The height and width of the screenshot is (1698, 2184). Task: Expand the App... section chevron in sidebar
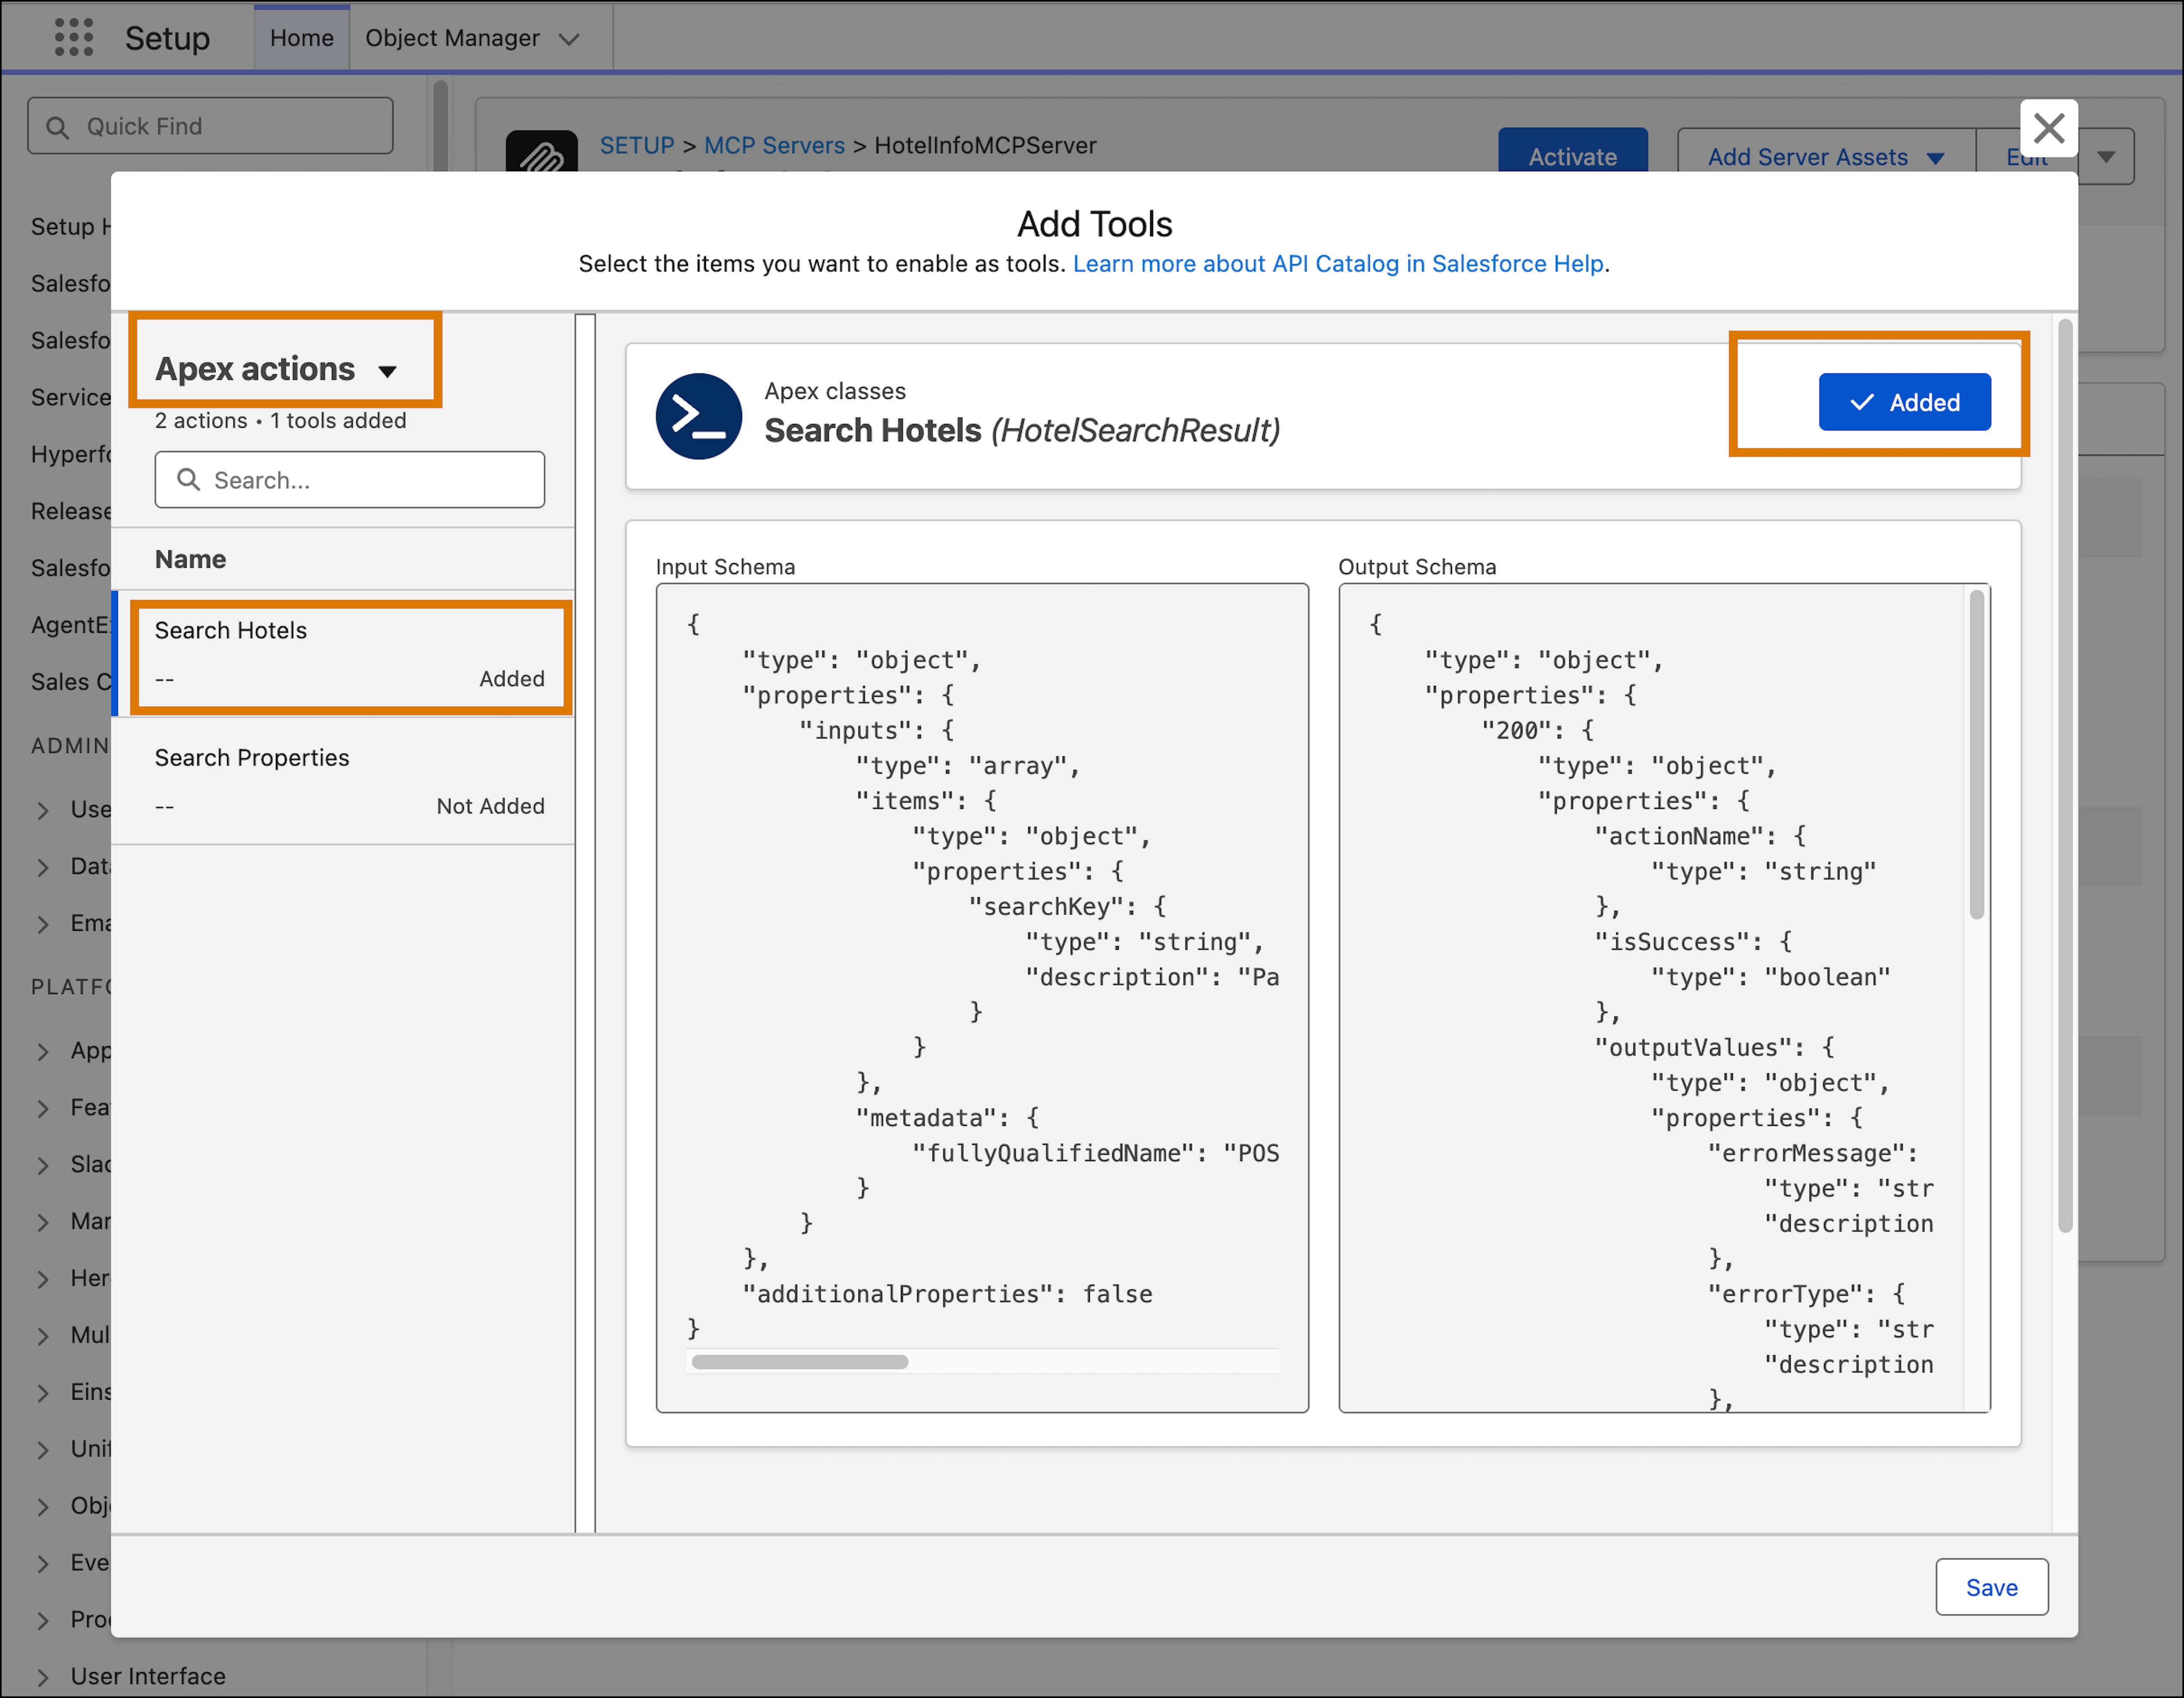(43, 1051)
